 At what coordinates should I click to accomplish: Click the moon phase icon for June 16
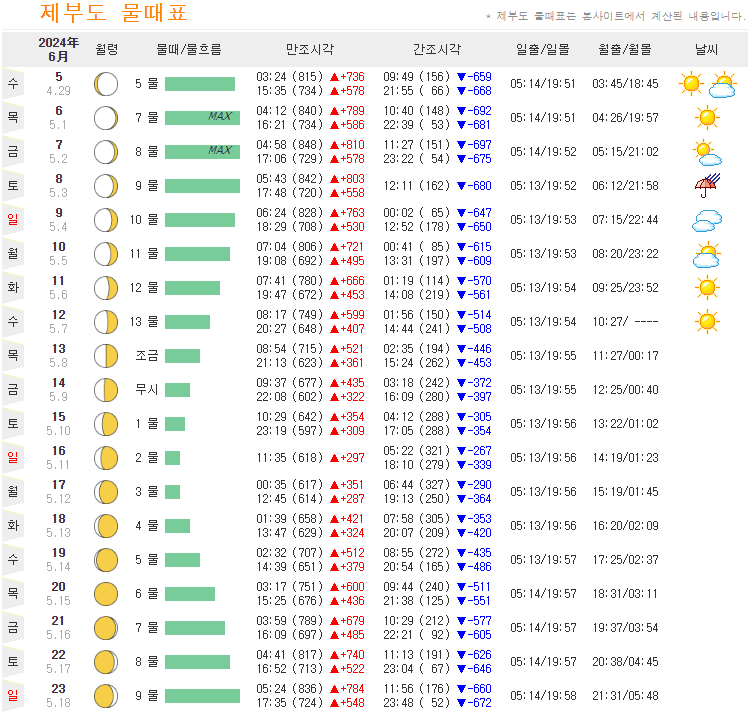[106, 458]
